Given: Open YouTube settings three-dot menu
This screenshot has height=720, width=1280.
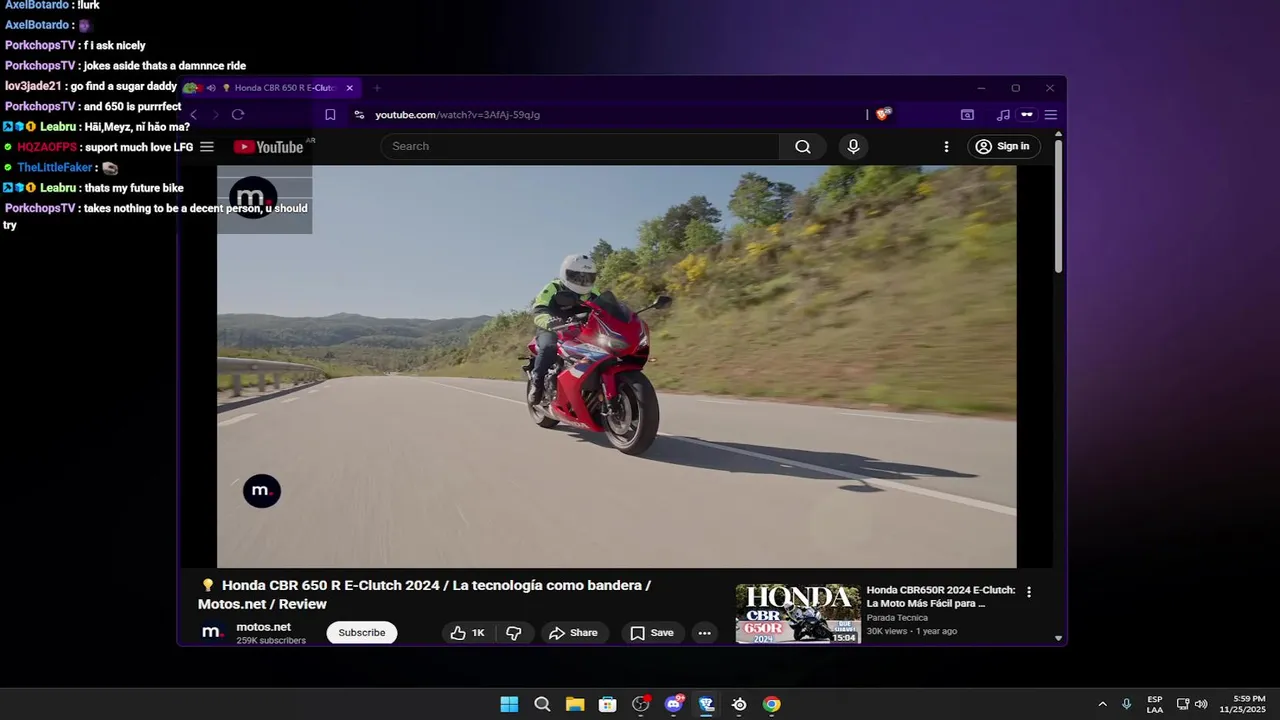Looking at the screenshot, I should click(x=946, y=147).
